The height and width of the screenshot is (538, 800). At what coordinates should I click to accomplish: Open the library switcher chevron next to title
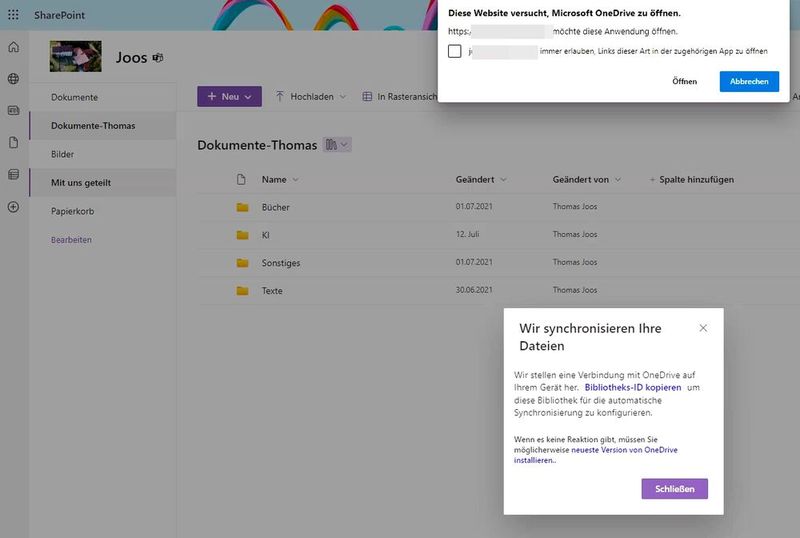[x=344, y=145]
